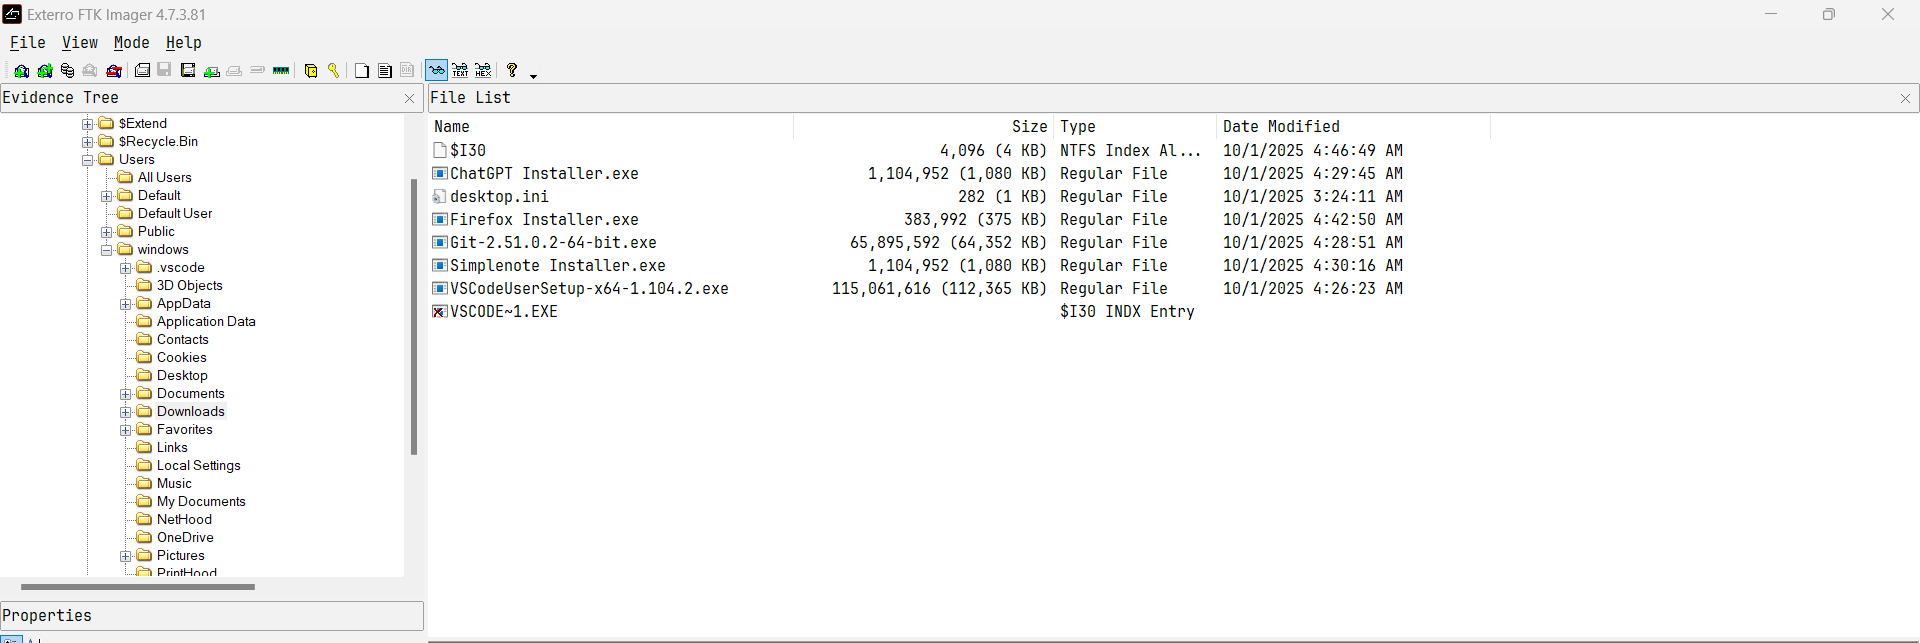
Task: Sort file list by Date Modified column
Action: [x=1281, y=127]
